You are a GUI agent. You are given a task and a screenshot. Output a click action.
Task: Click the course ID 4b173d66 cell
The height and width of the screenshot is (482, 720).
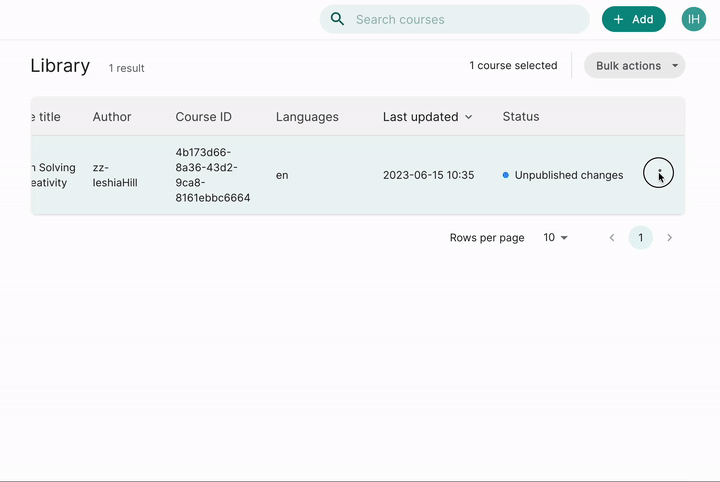coord(213,175)
